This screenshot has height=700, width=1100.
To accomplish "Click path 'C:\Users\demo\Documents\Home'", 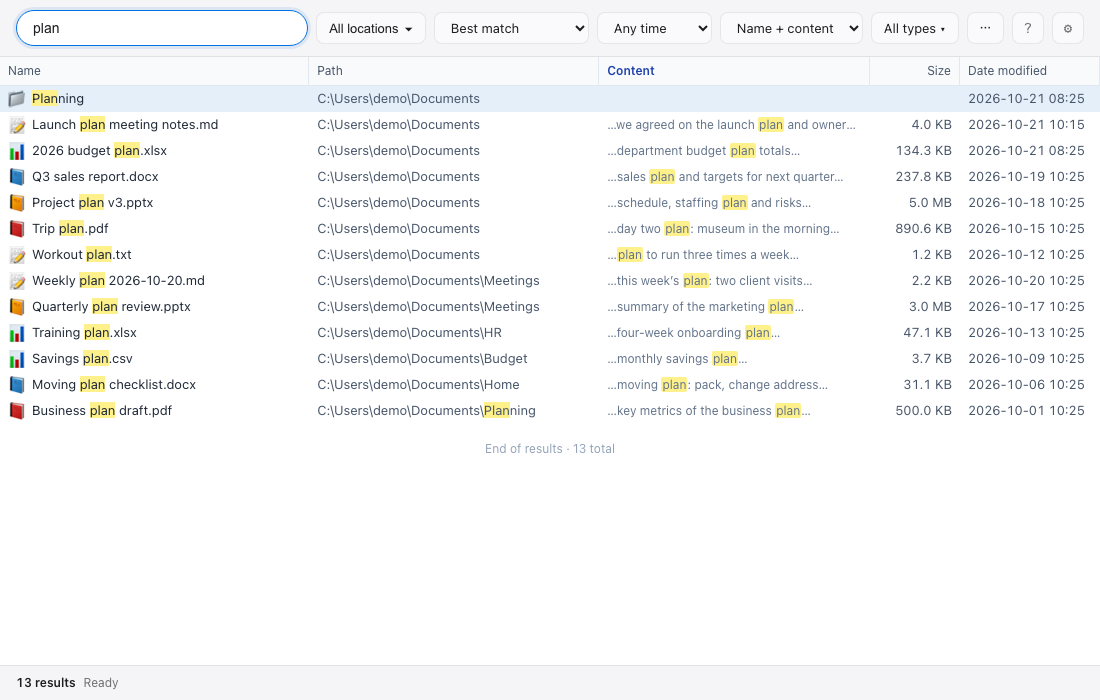I will (x=418, y=384).
